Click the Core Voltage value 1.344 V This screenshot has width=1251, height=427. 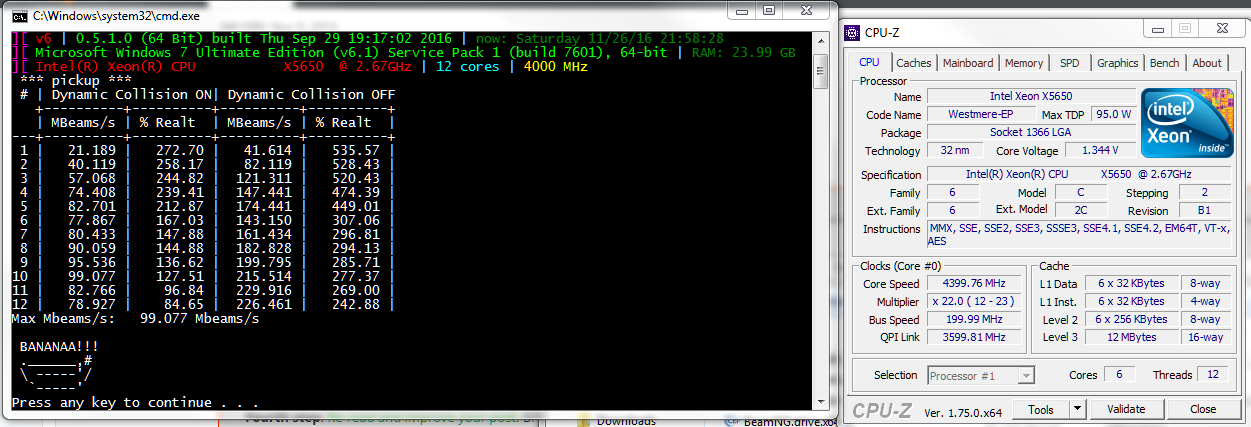(1100, 151)
